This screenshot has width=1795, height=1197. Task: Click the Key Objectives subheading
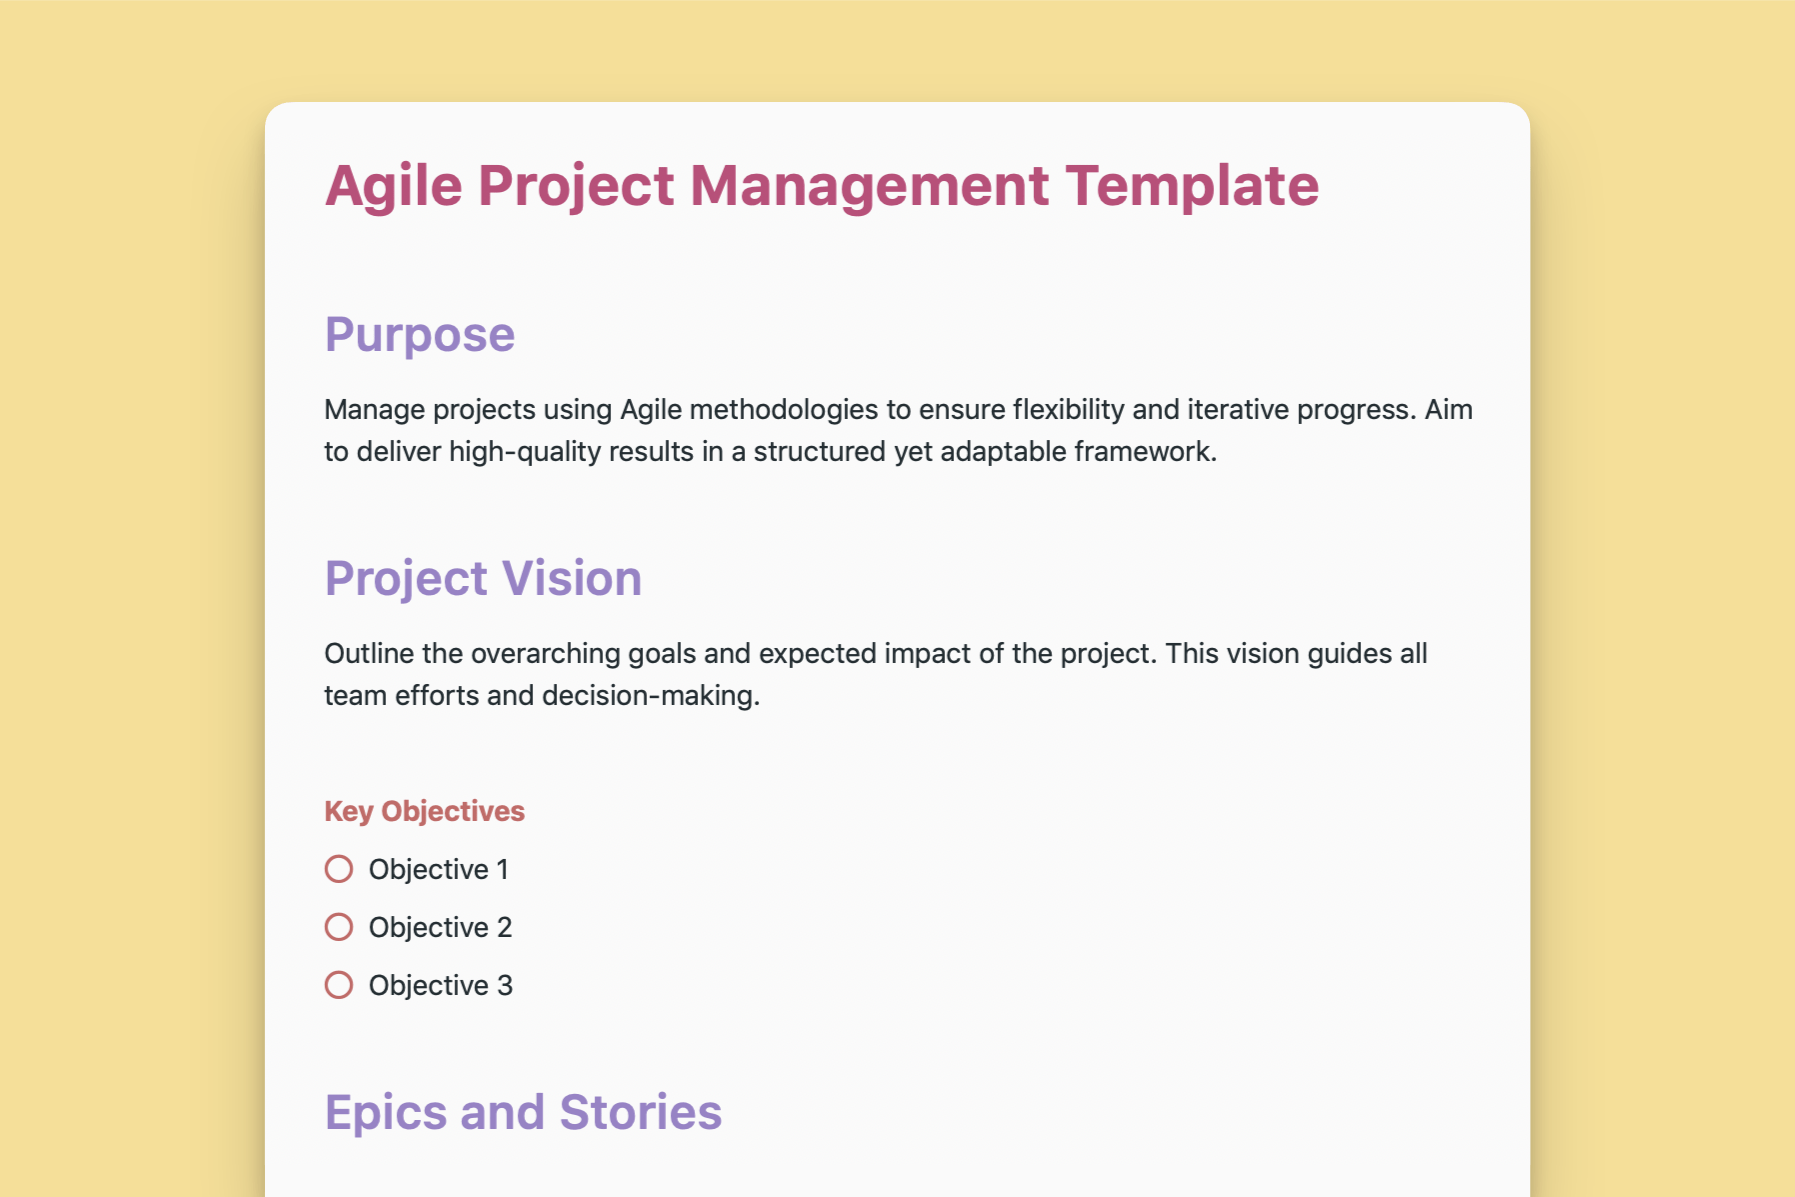click(x=424, y=811)
